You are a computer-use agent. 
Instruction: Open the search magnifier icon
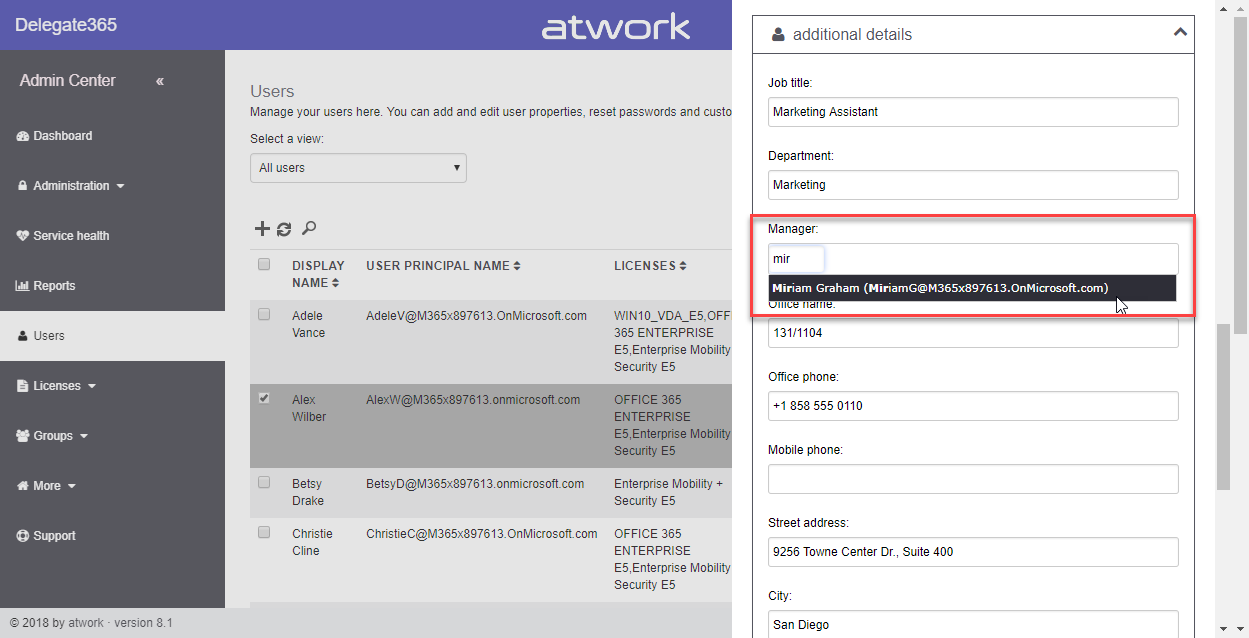tap(309, 229)
